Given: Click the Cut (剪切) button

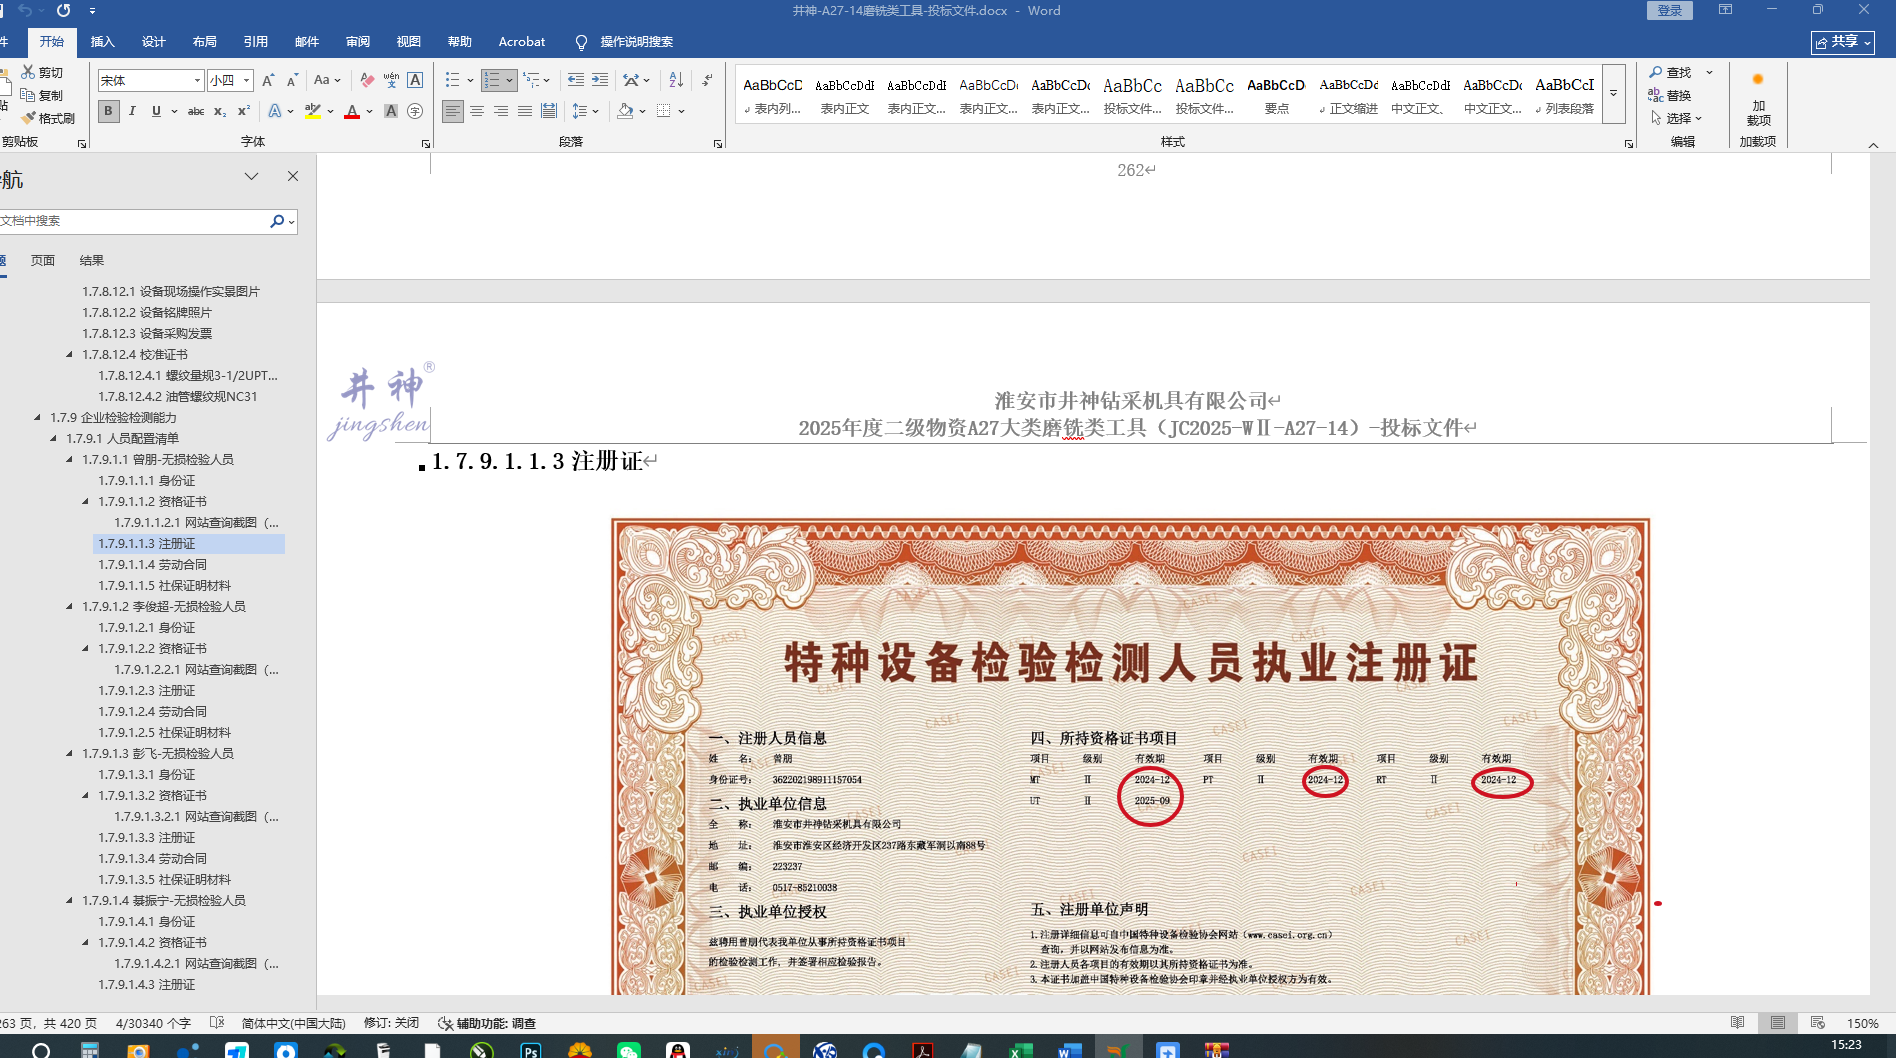Looking at the screenshot, I should pyautogui.click(x=43, y=72).
